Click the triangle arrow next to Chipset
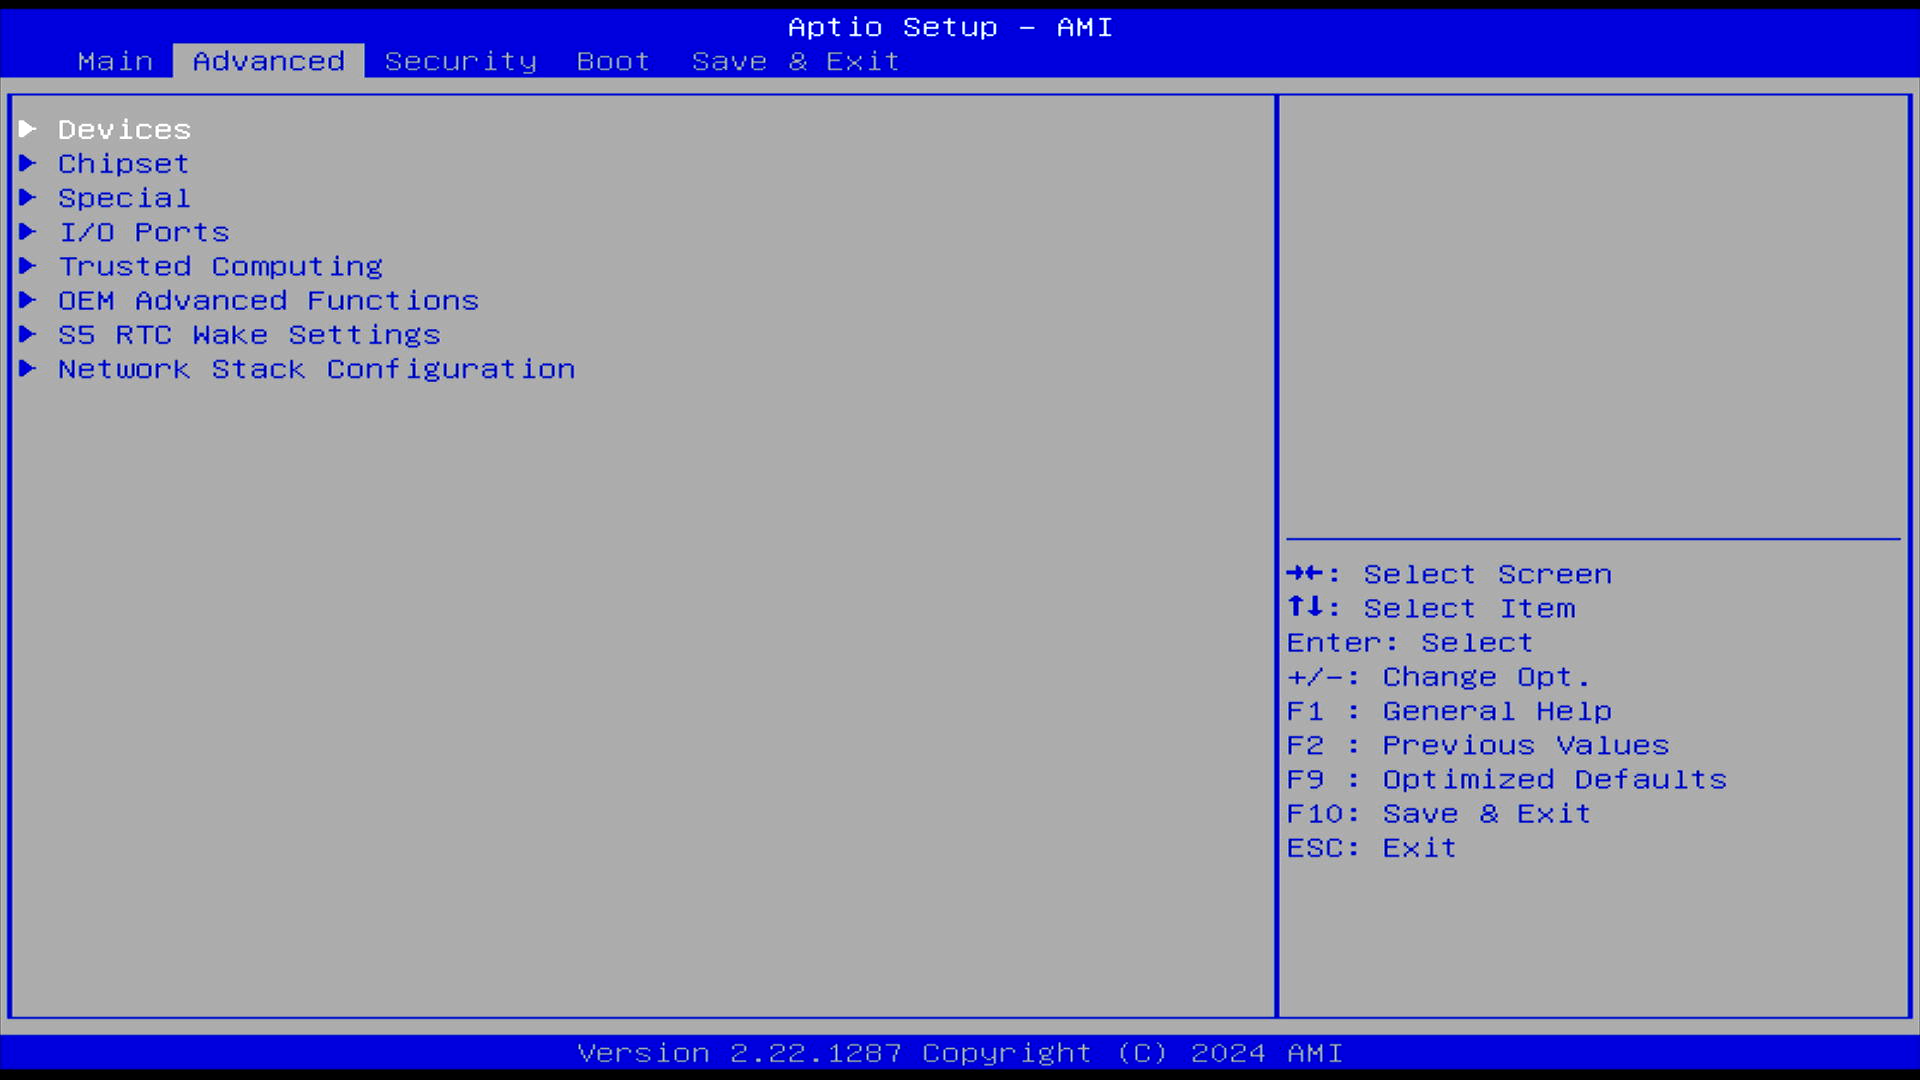 tap(28, 163)
